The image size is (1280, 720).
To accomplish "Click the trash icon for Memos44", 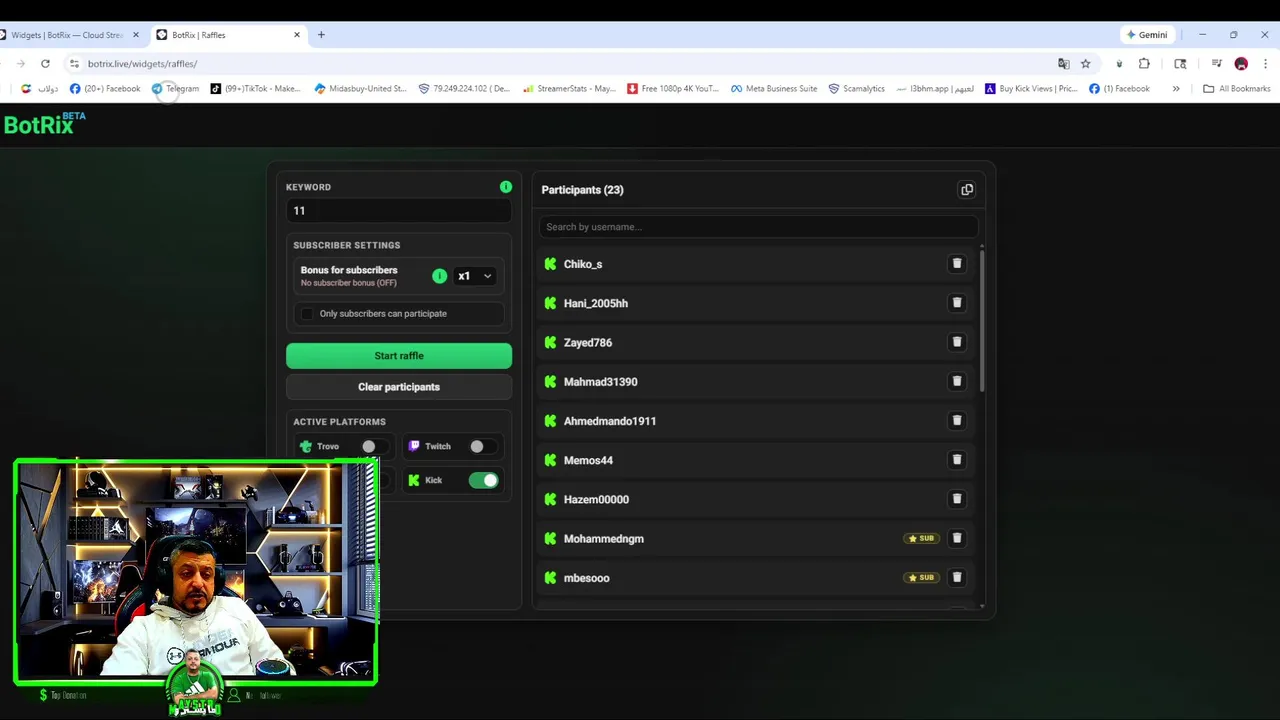I will [x=957, y=460].
